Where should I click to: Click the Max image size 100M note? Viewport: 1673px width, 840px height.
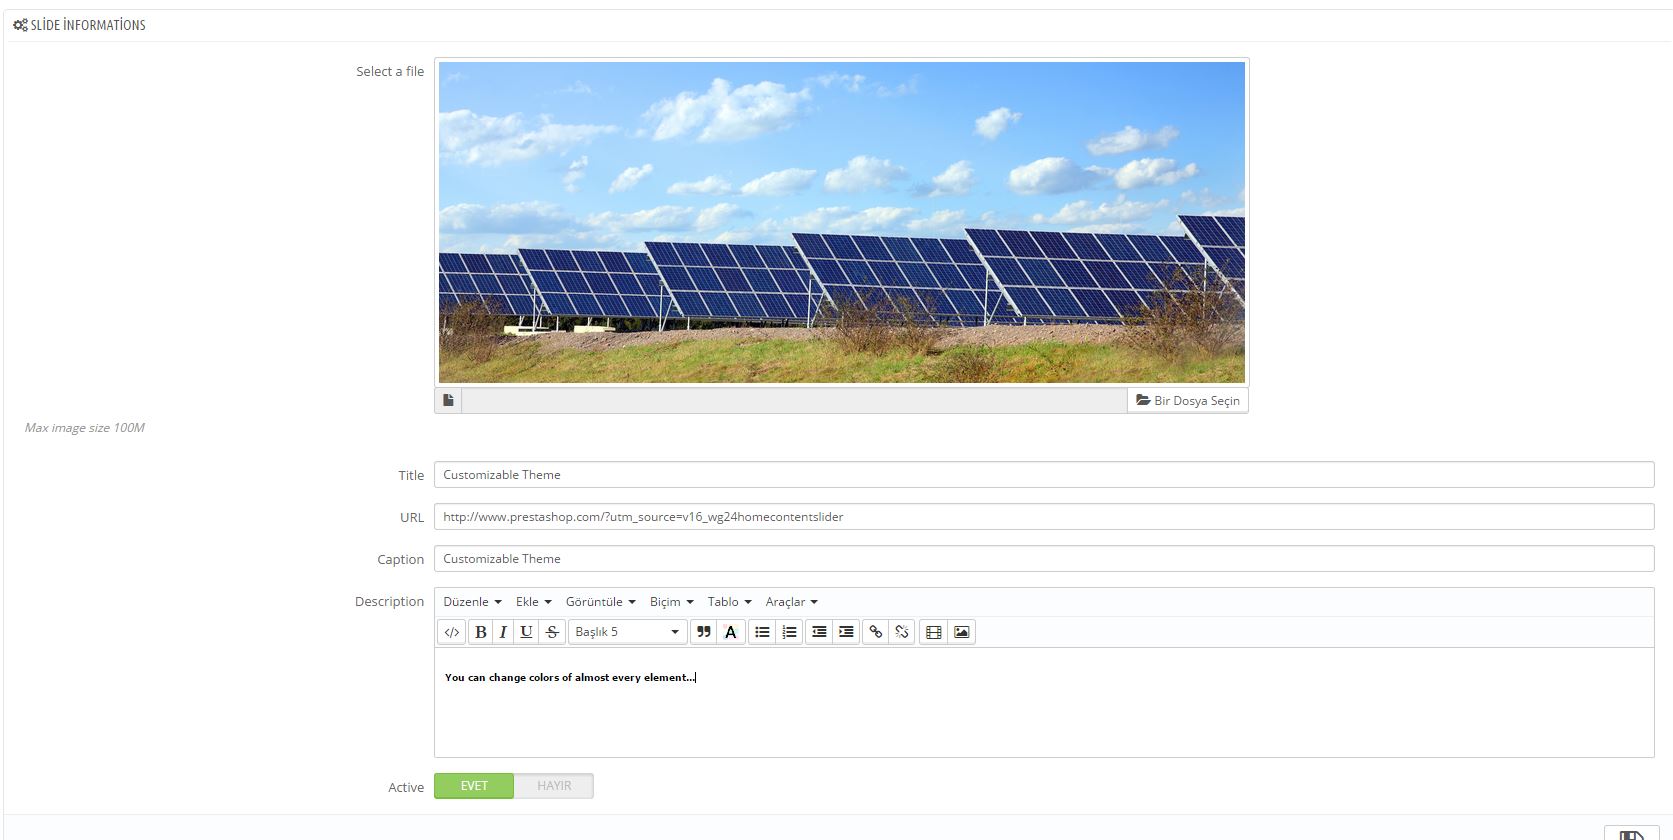point(85,428)
